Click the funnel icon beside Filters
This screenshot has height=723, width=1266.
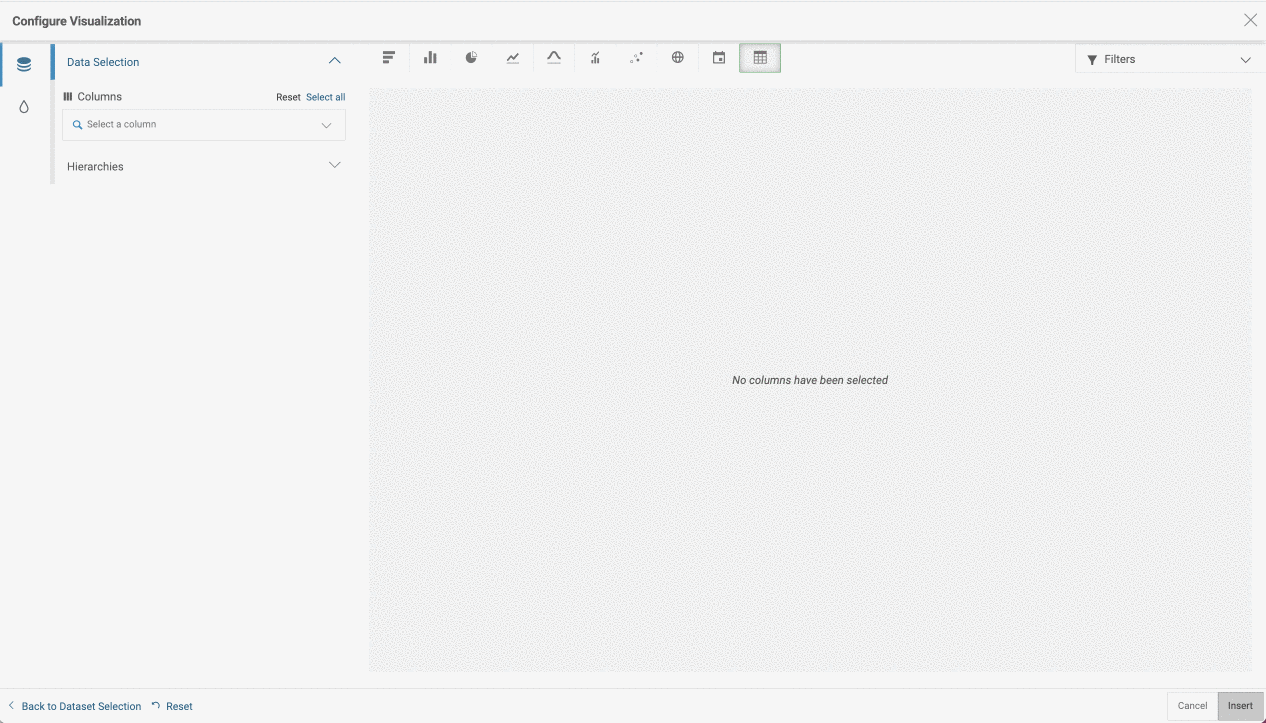click(1092, 60)
